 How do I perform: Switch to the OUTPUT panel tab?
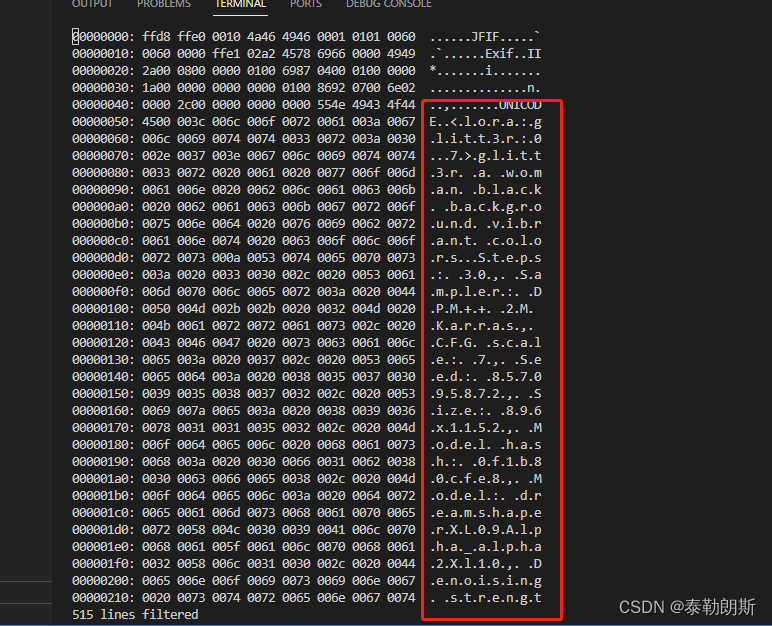(92, 4)
